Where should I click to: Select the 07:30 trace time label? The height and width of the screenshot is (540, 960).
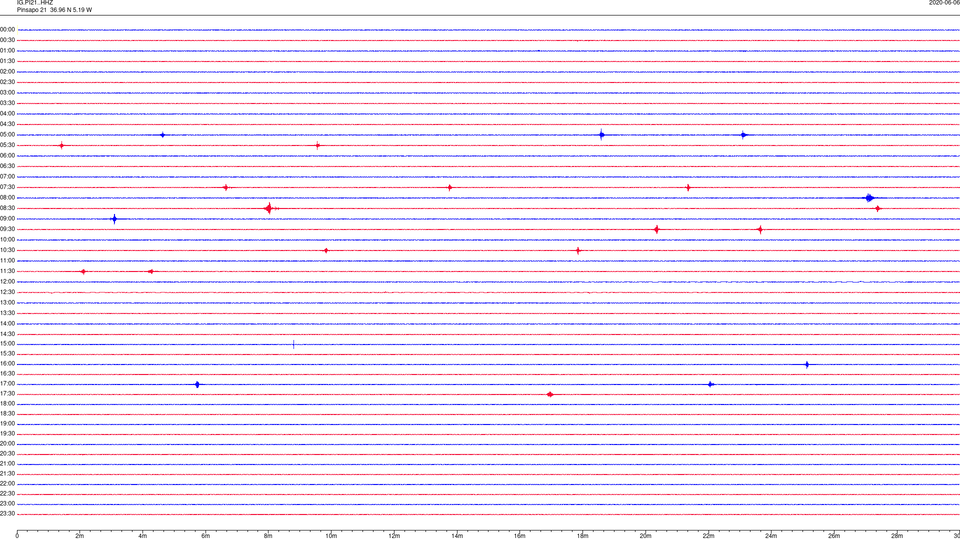pyautogui.click(x=7, y=187)
